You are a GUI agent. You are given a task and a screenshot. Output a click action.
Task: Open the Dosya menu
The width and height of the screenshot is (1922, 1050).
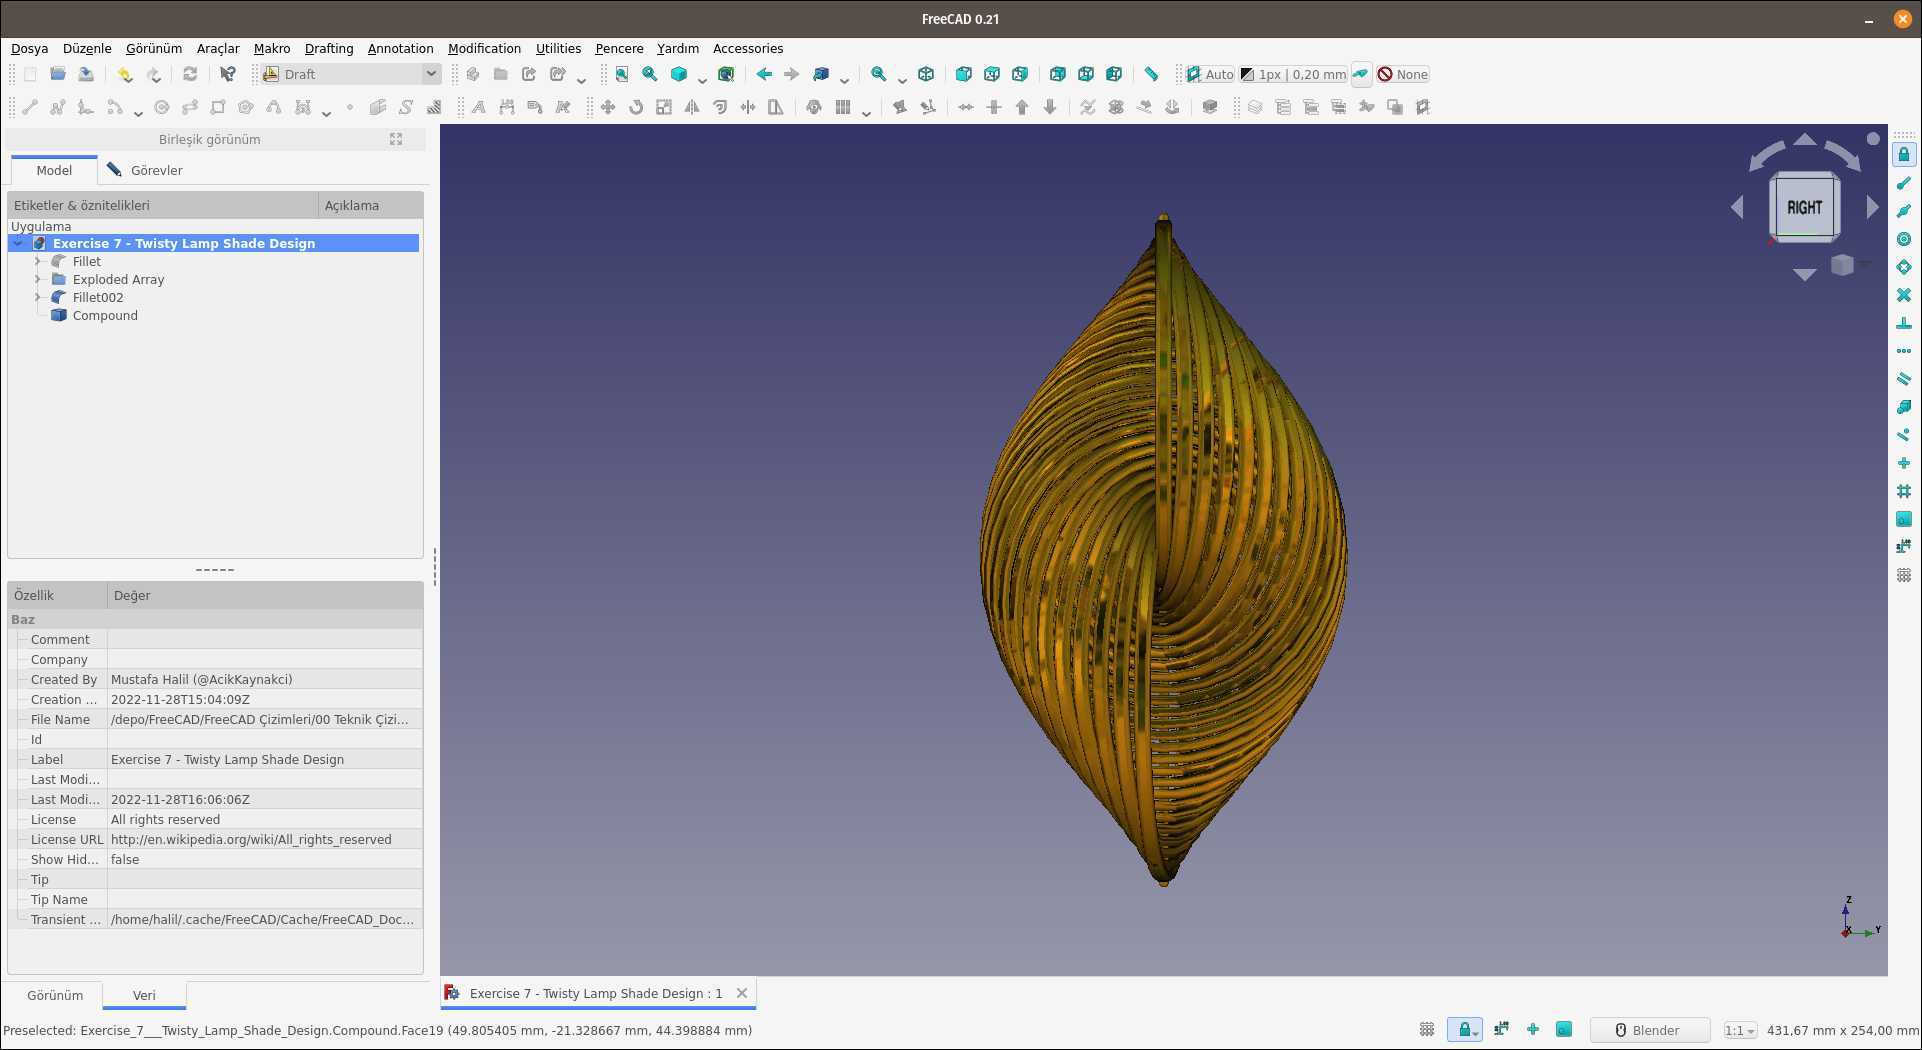29,48
